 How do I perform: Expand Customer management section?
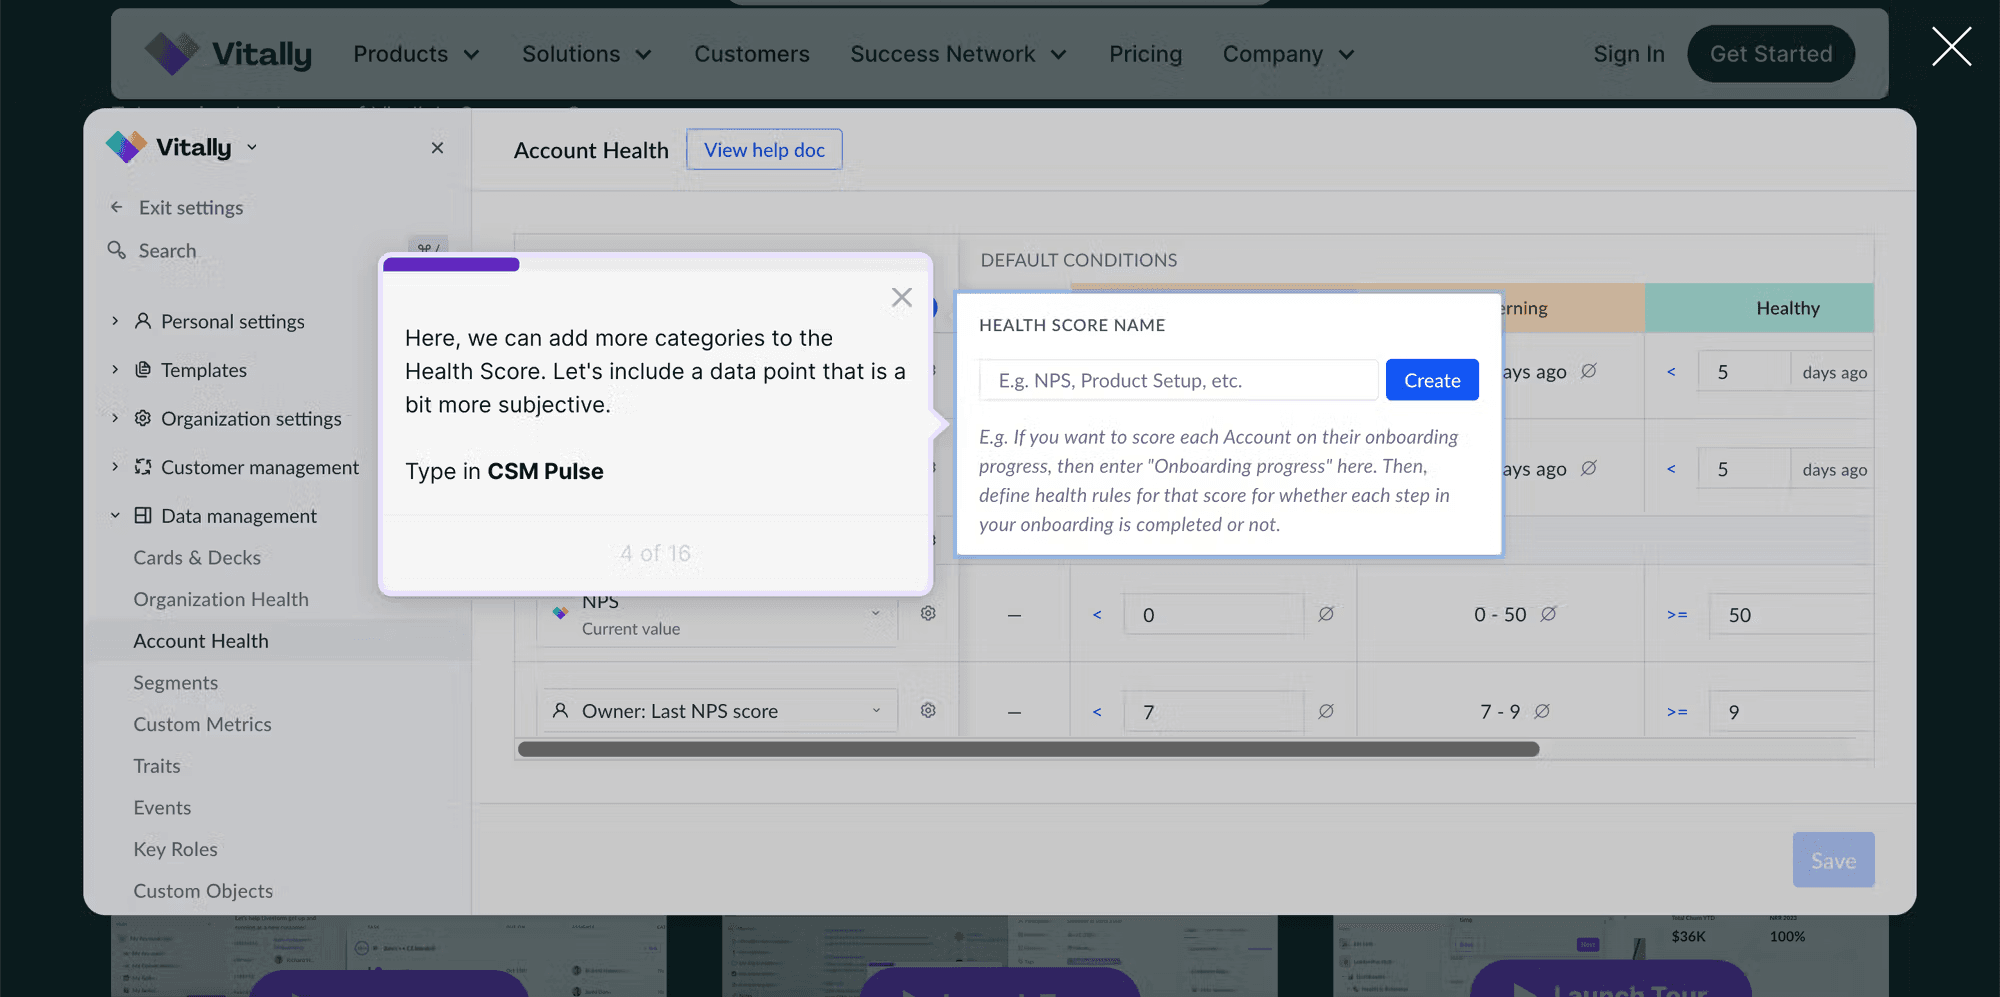point(115,467)
